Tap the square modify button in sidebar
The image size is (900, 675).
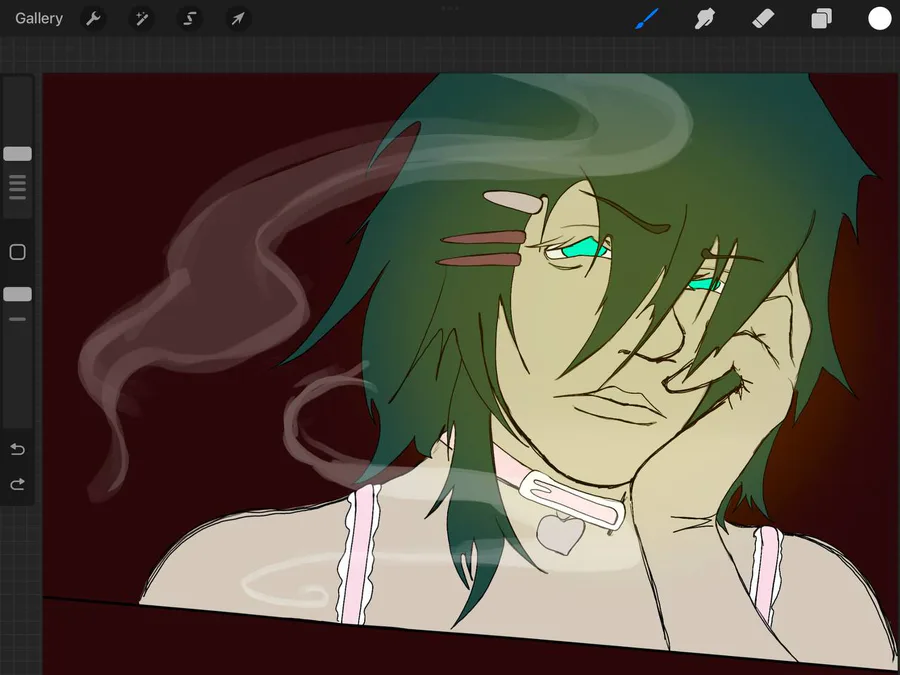[x=18, y=252]
